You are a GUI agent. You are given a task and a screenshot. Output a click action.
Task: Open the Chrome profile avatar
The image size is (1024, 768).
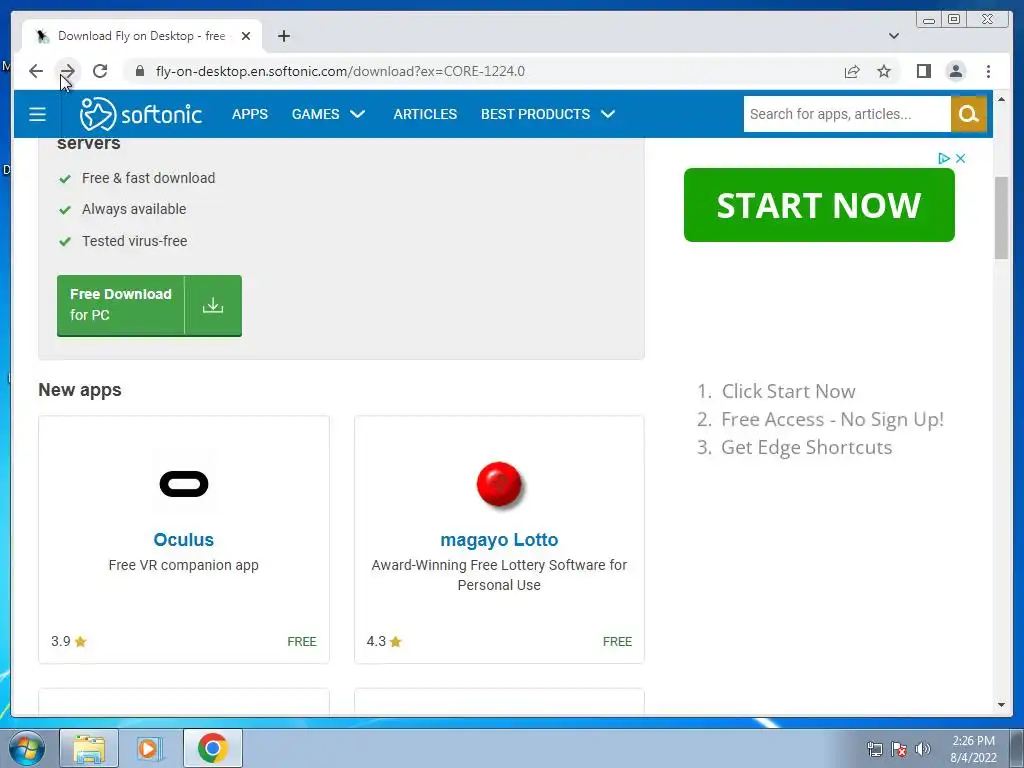coord(955,71)
